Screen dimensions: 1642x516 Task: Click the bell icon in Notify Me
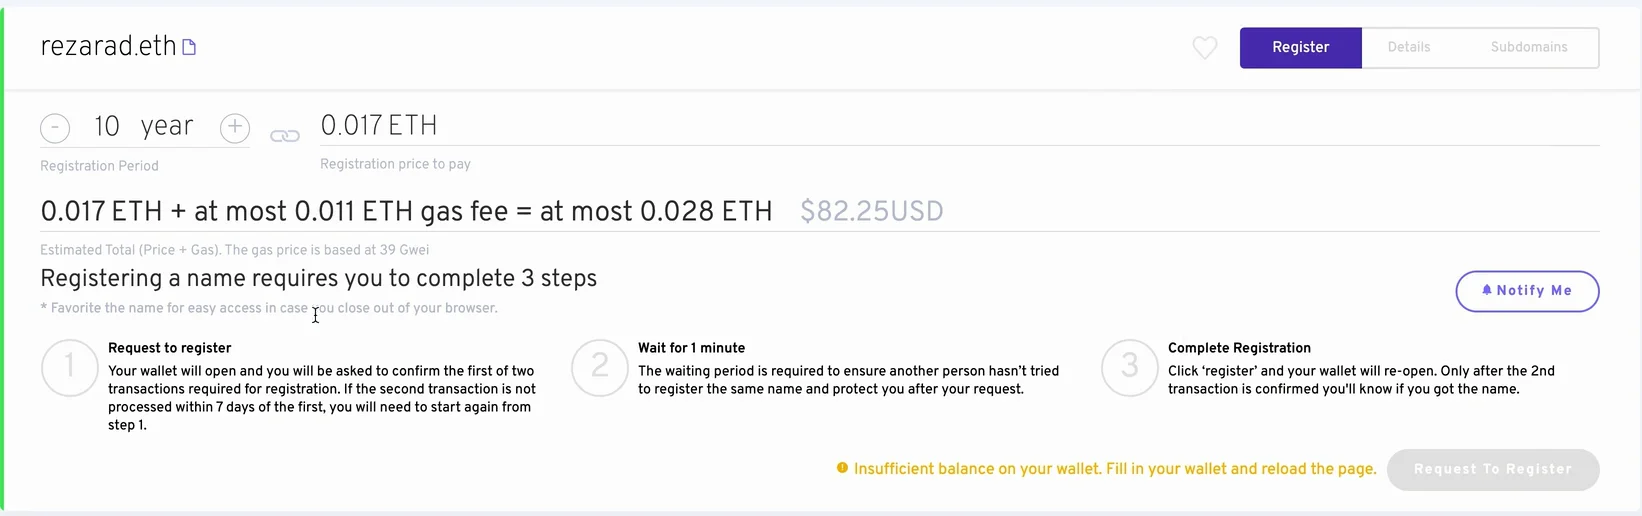(1487, 290)
